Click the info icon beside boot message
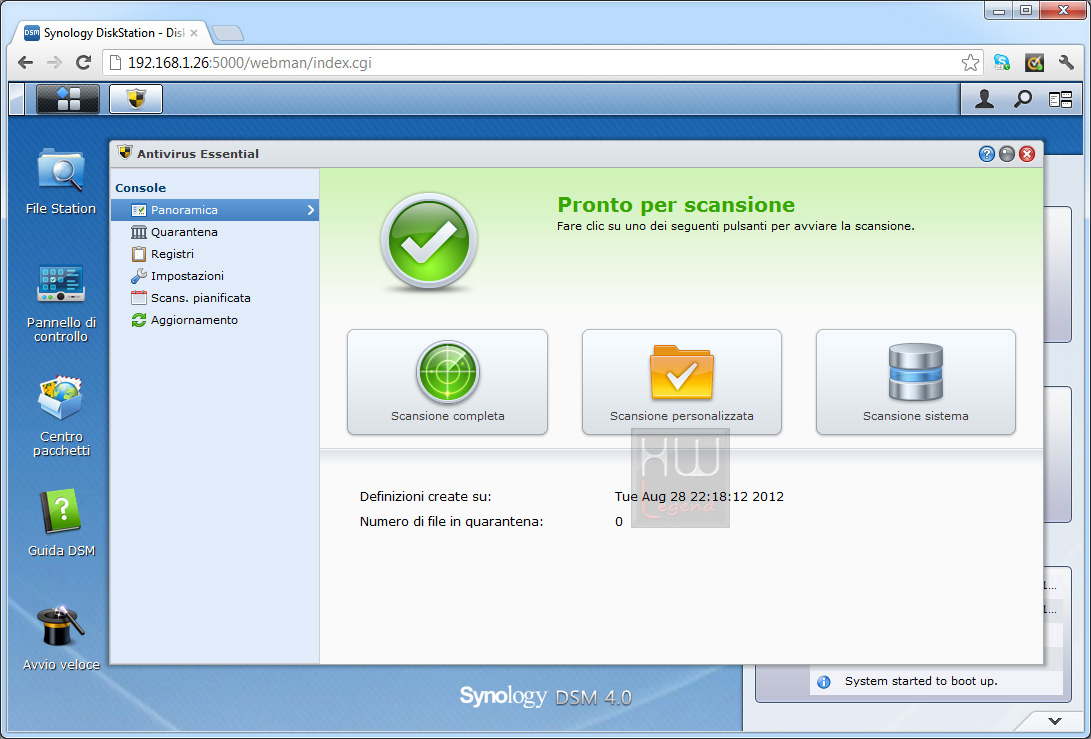 coord(824,682)
